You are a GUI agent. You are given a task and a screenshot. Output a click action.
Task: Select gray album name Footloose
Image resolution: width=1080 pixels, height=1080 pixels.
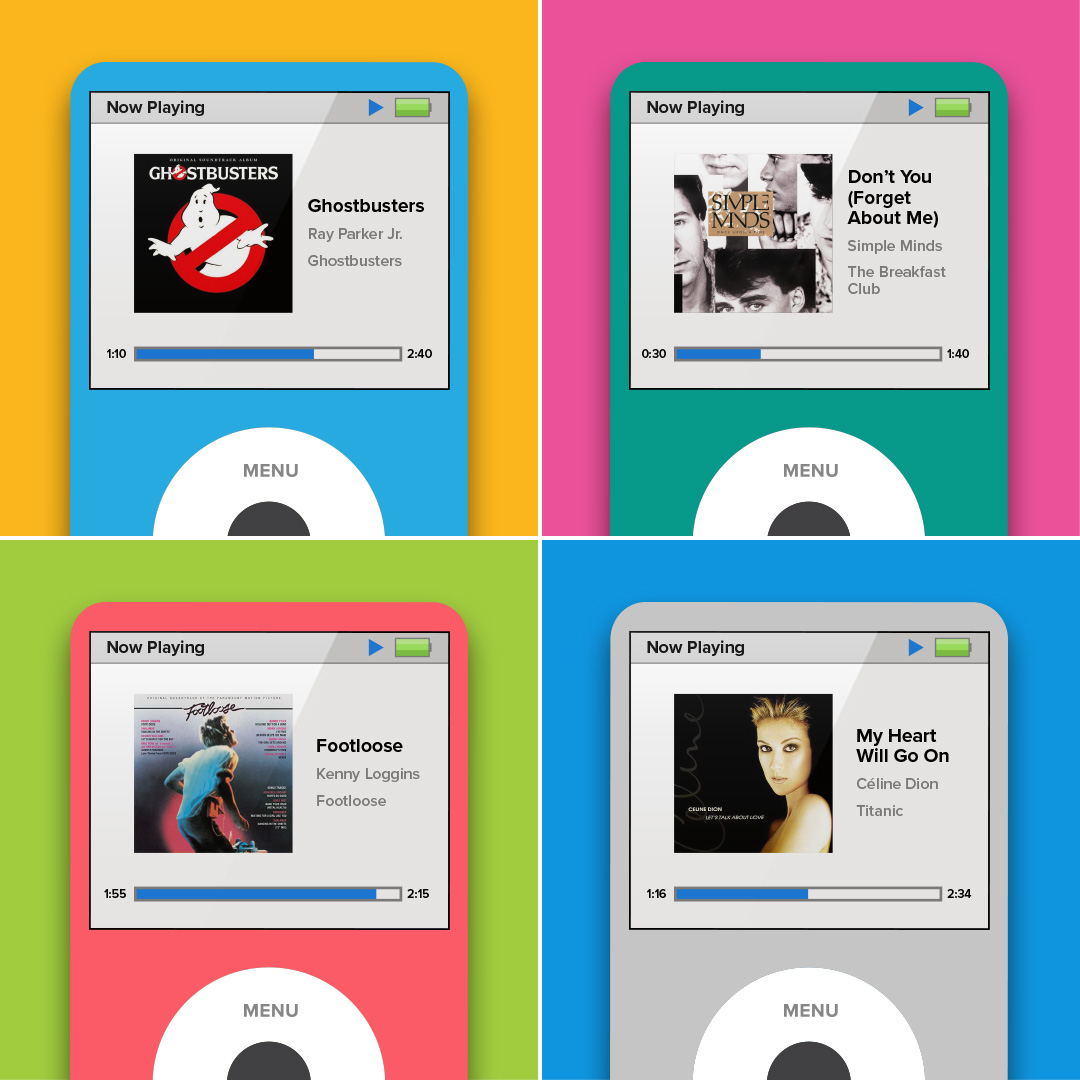coord(351,801)
